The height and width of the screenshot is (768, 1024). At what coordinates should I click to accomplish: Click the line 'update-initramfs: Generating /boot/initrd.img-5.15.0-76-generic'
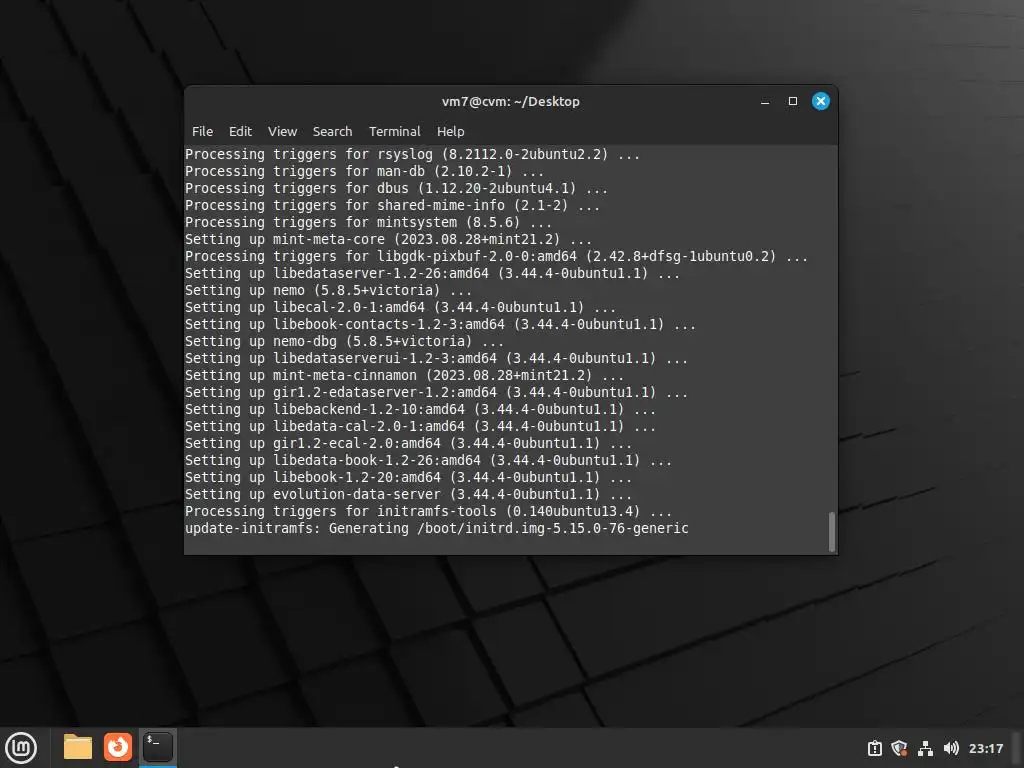[x=436, y=528]
